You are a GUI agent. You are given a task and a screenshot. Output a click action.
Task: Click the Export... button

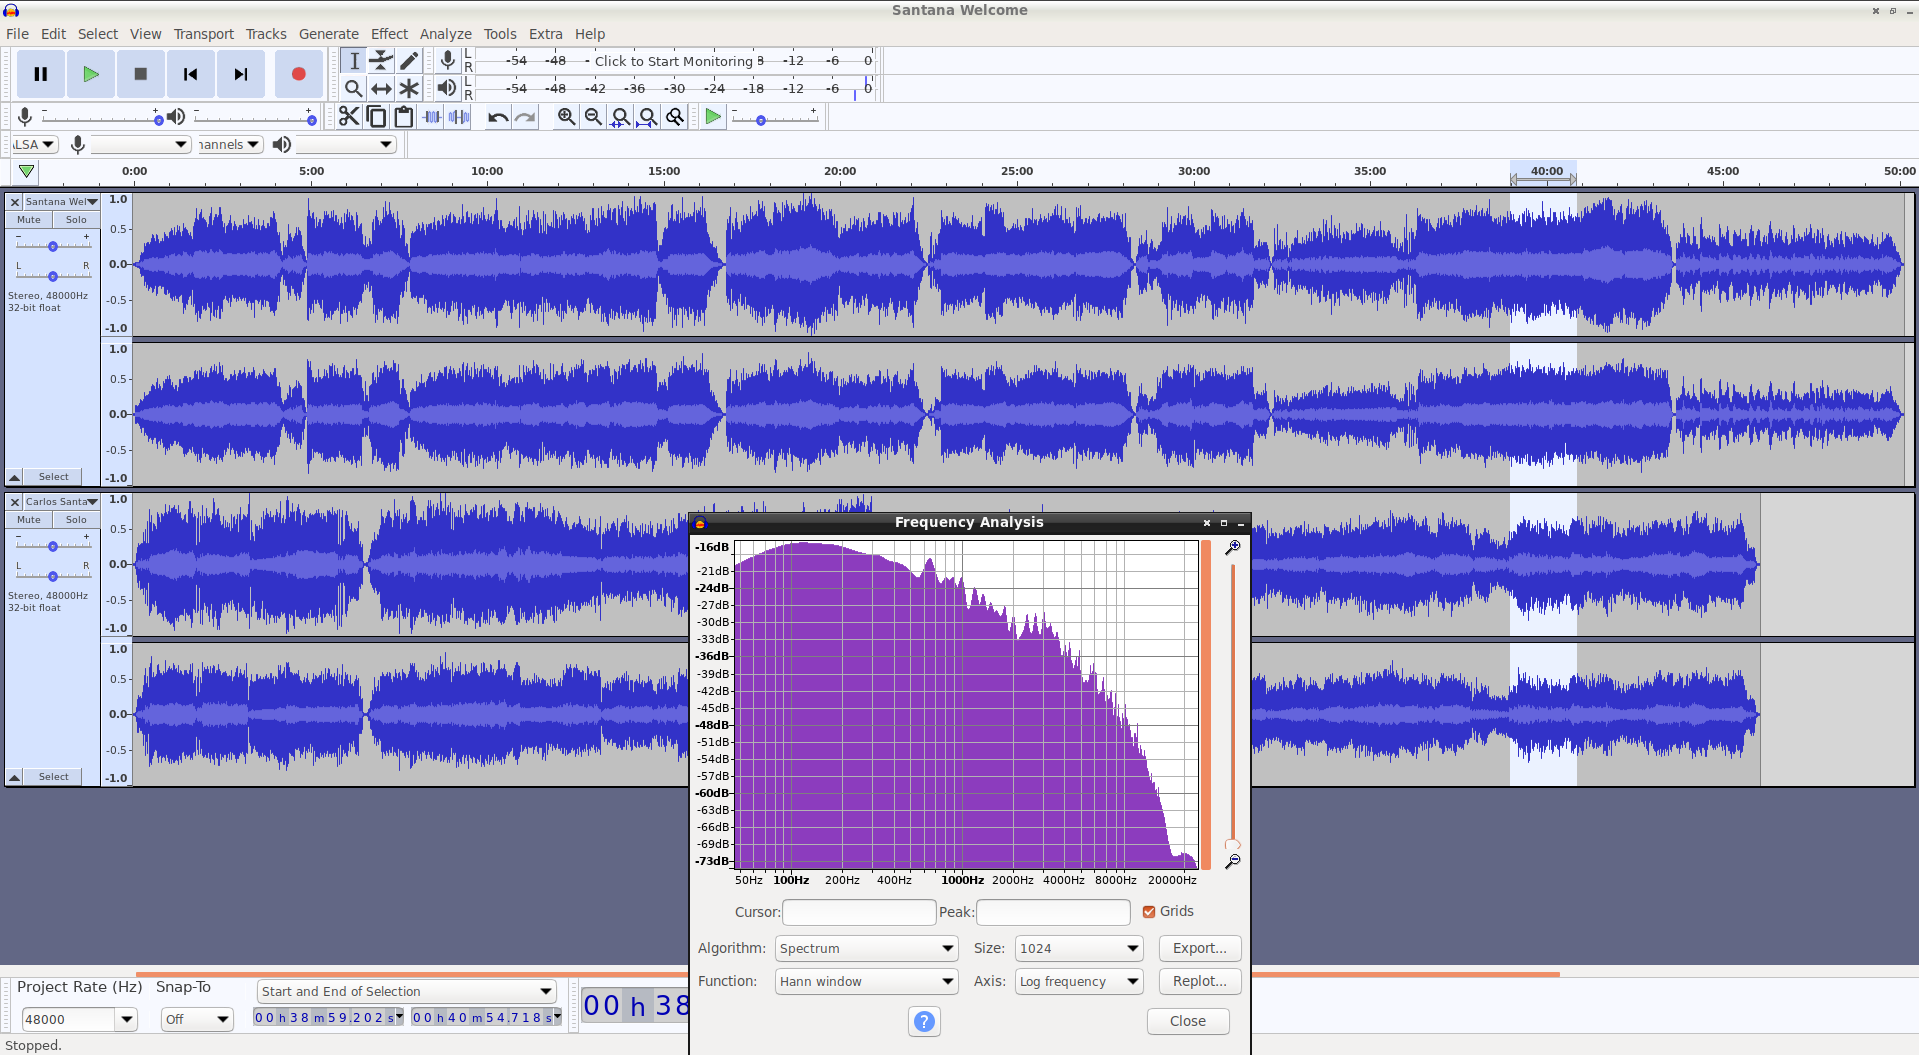click(1199, 948)
